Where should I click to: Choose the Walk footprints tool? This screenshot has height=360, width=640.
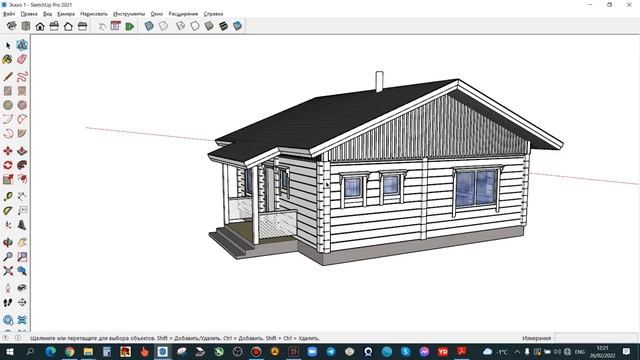pyautogui.click(x=8, y=302)
